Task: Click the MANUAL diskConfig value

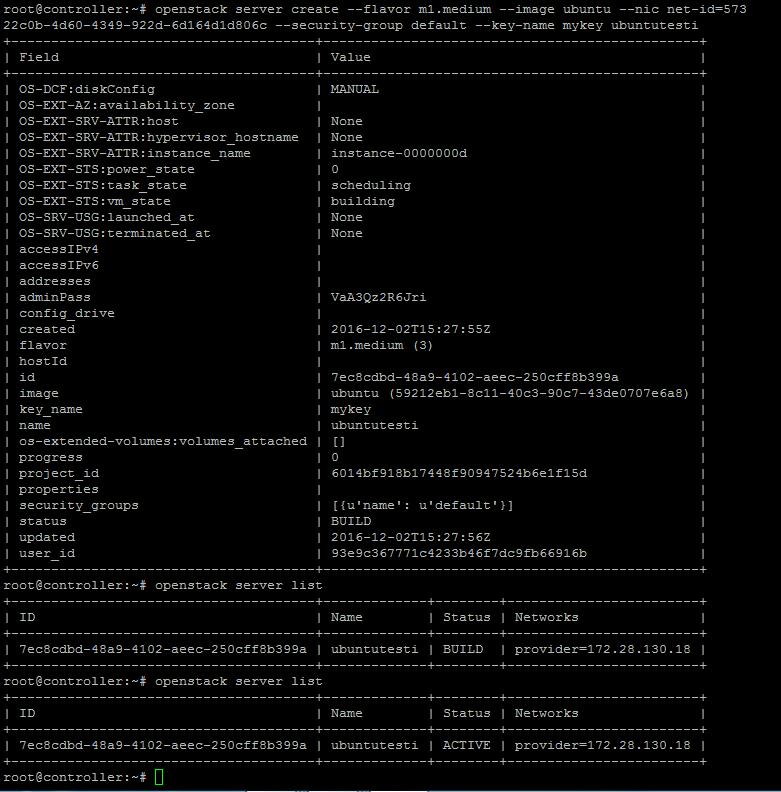Action: click(355, 89)
